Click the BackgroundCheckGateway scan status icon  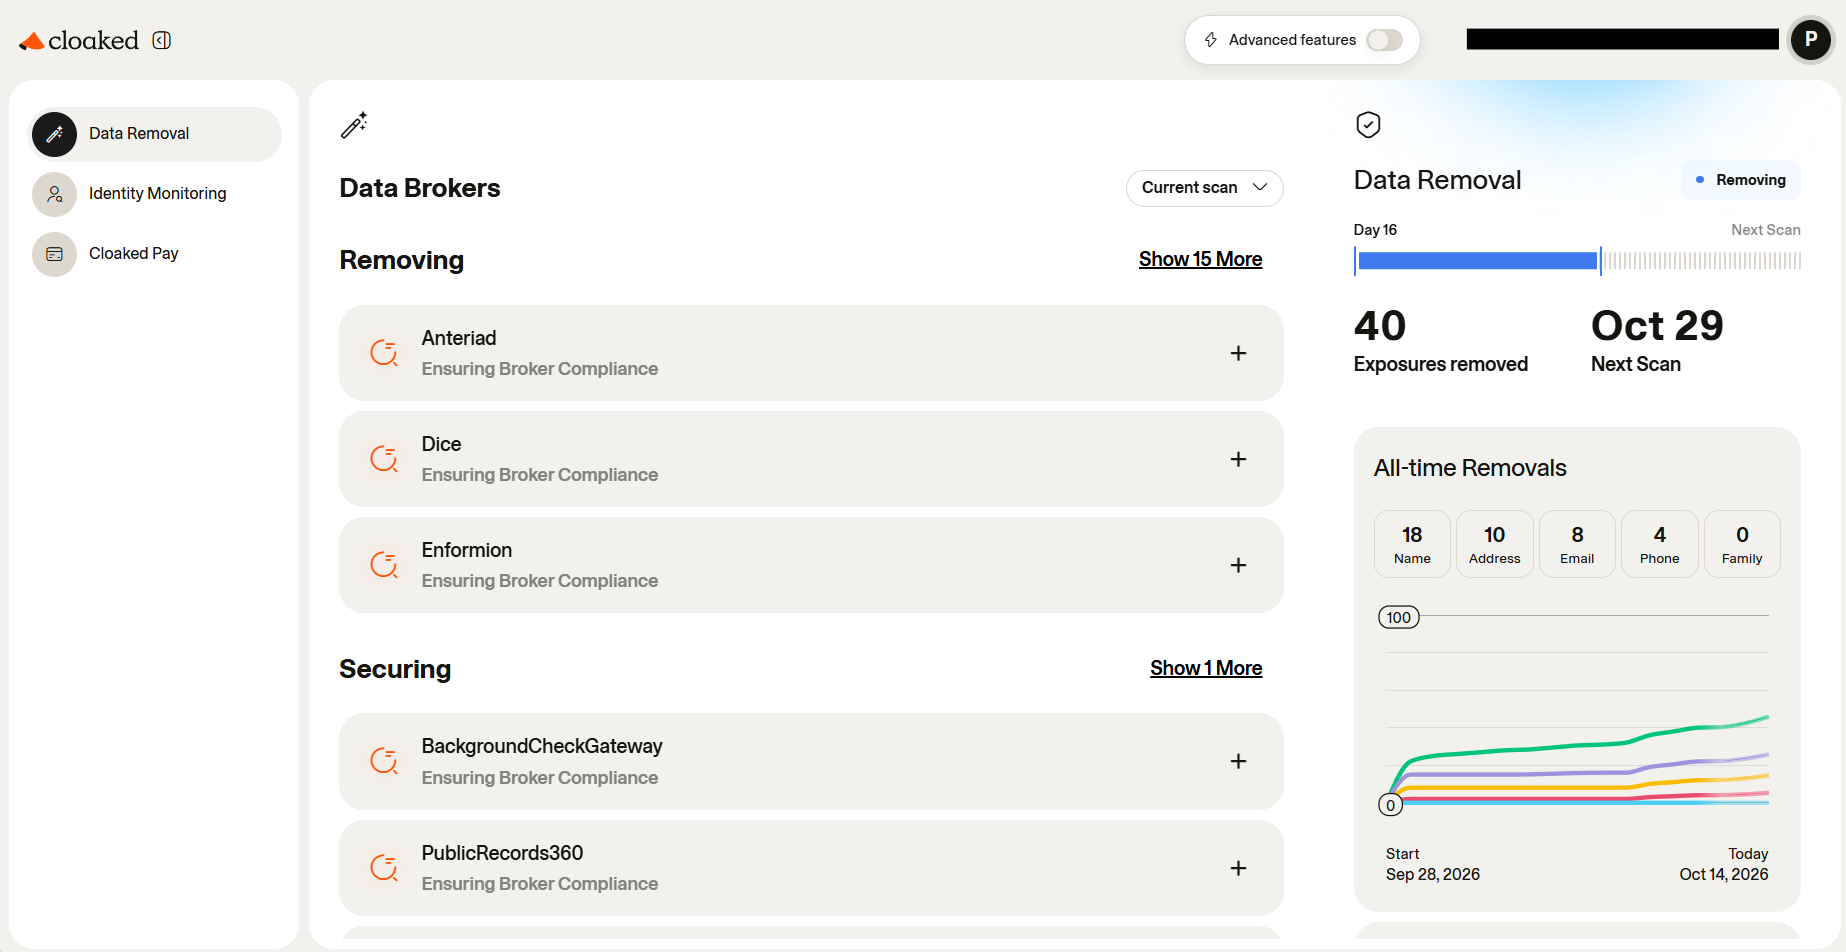(384, 761)
